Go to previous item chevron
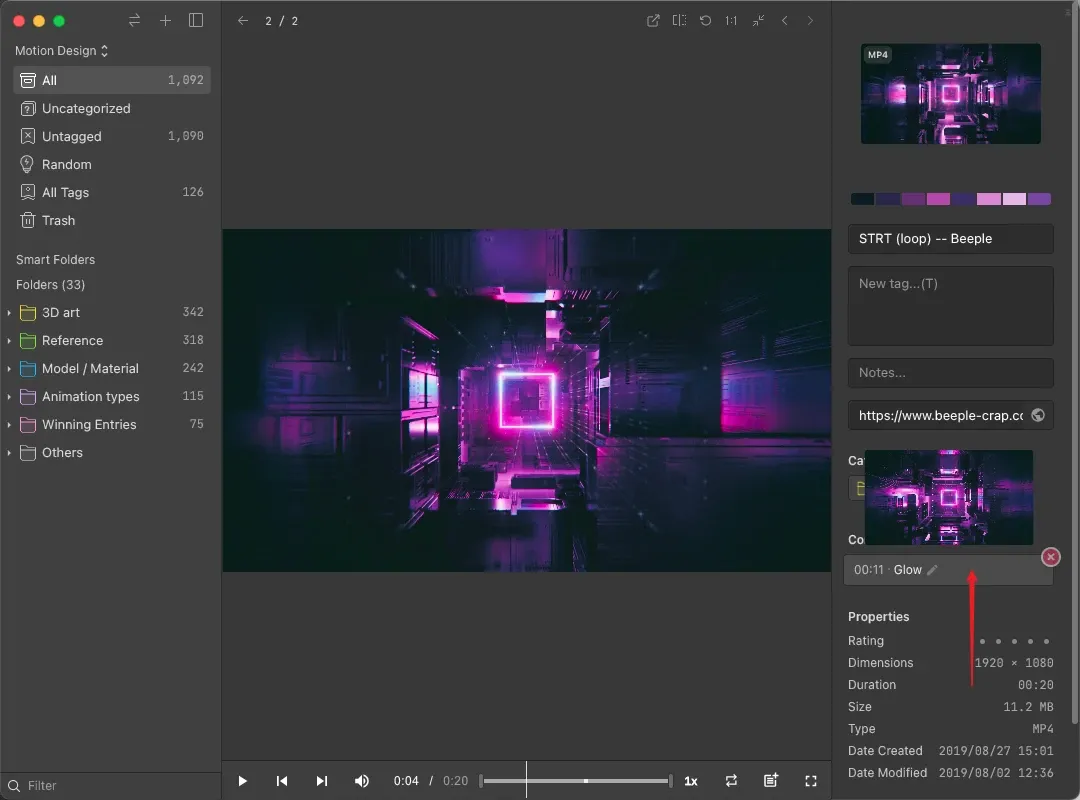1080x800 pixels. pyautogui.click(x=785, y=21)
